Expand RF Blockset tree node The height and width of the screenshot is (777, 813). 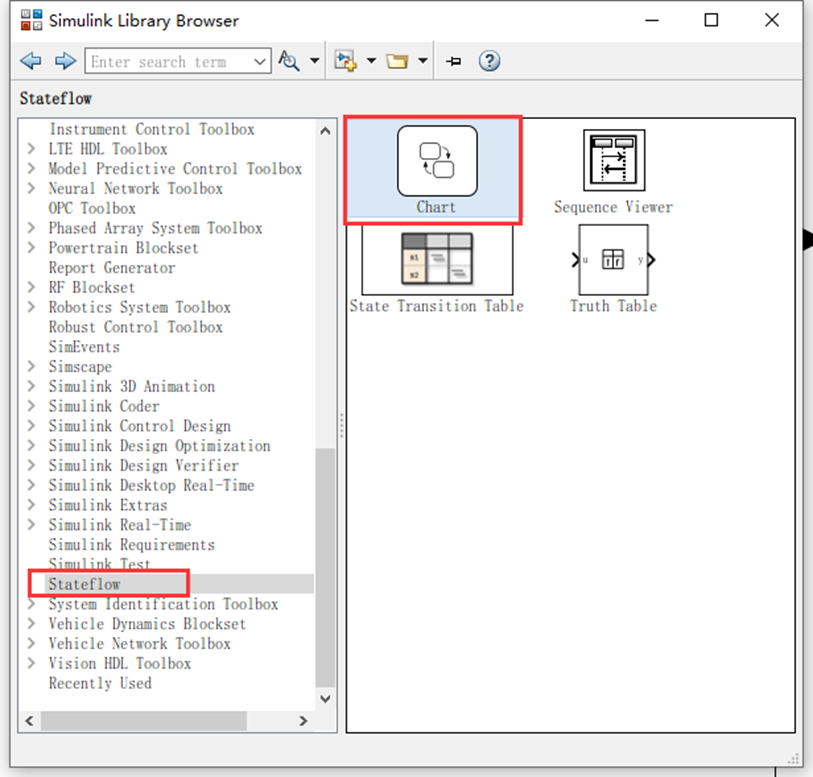pyautogui.click(x=32, y=287)
